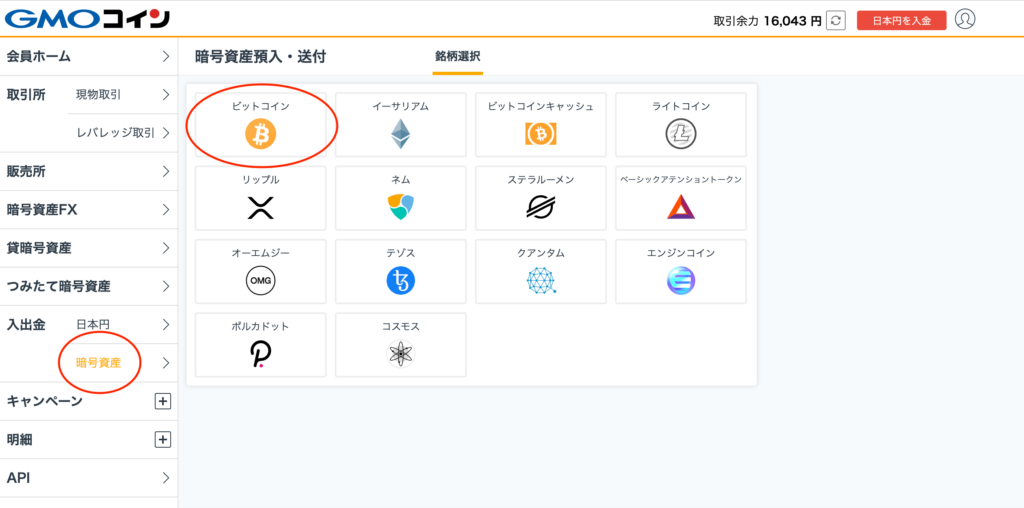Choose the Polkadot P icon

click(x=261, y=355)
